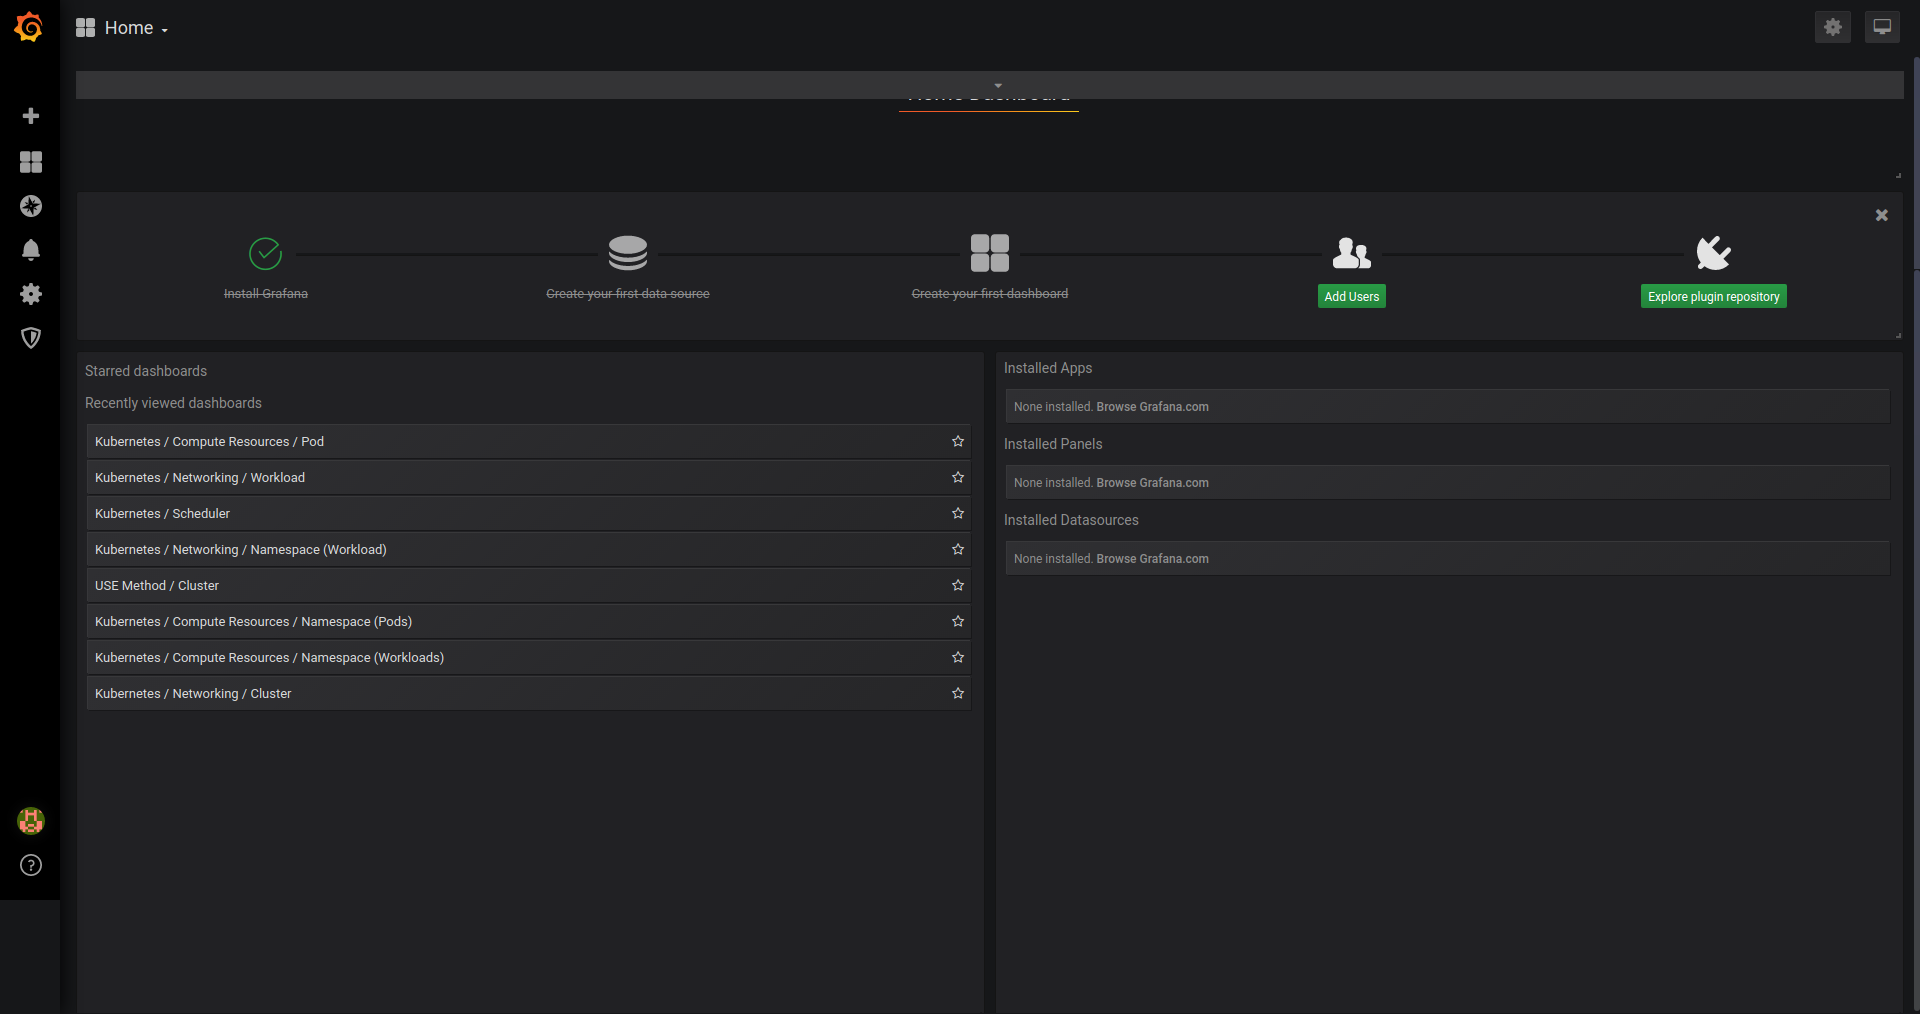Star Kubernetes / Networking / Workload dashboard
The width and height of the screenshot is (1920, 1014).
[958, 477]
